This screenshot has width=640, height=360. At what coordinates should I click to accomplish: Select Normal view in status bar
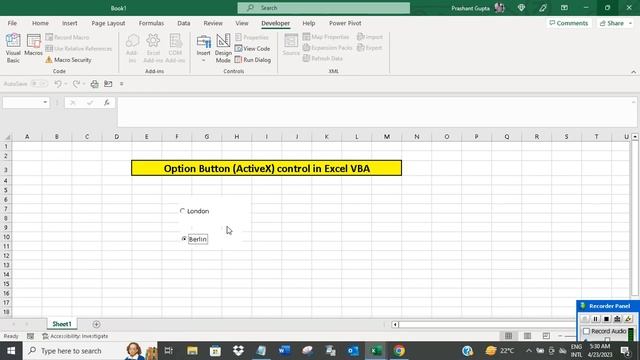pos(508,336)
